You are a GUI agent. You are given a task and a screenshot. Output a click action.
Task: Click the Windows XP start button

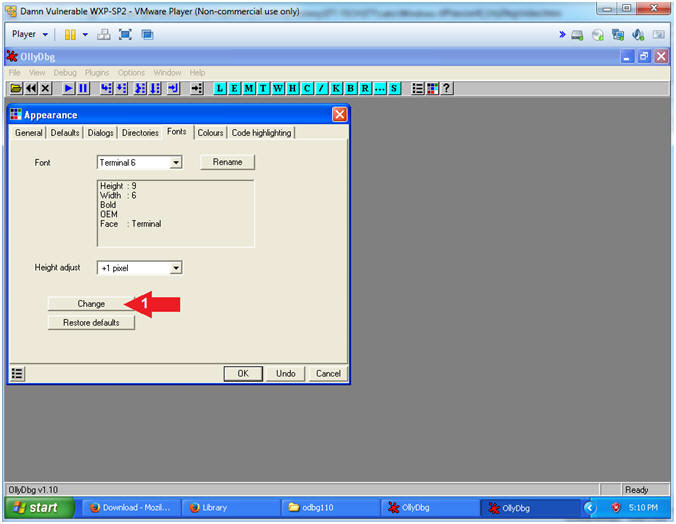coord(38,508)
